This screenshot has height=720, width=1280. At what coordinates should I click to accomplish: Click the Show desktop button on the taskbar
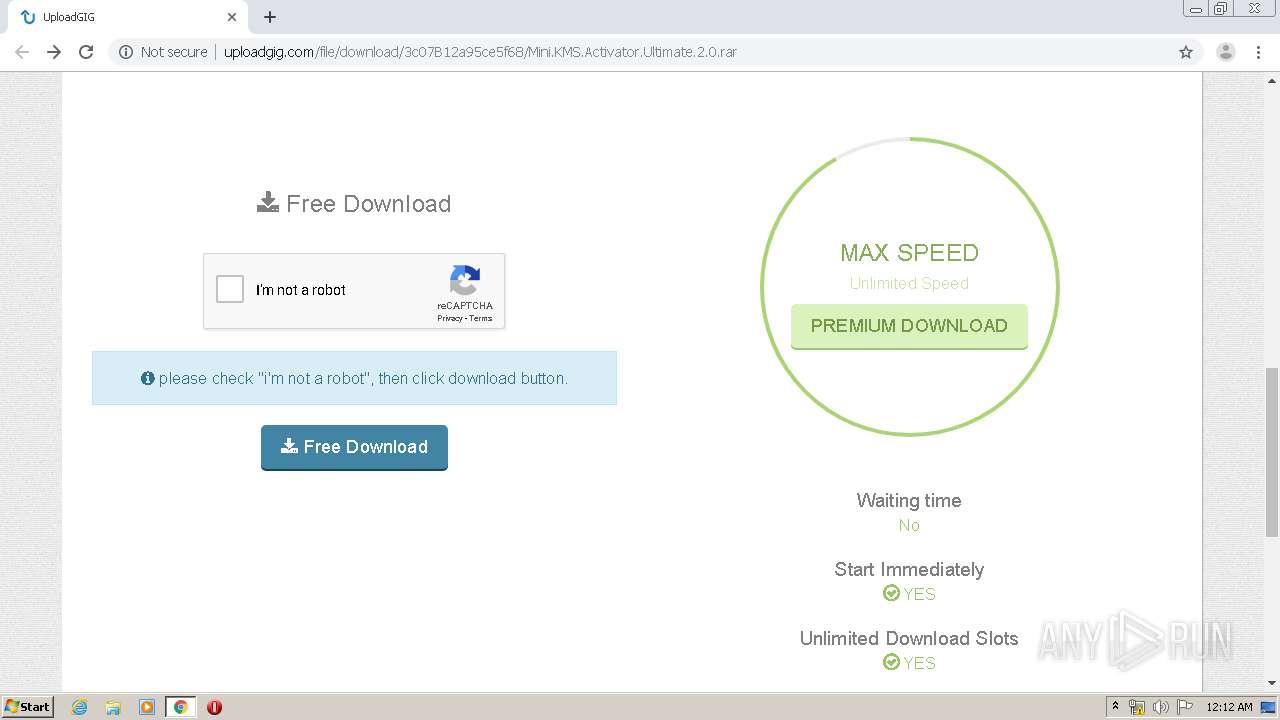click(x=1269, y=707)
